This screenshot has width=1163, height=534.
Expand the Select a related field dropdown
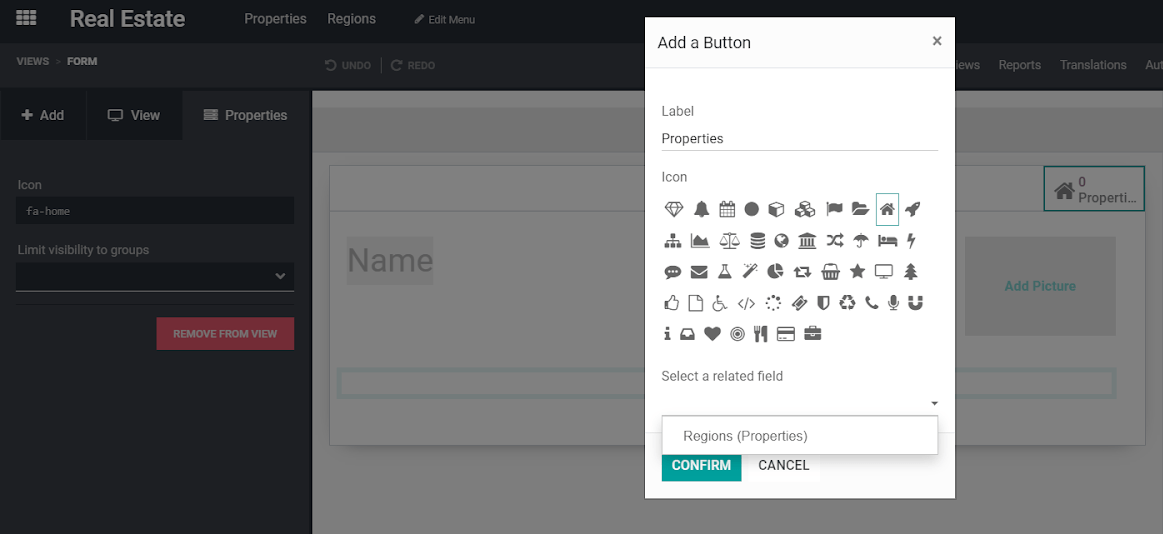(x=800, y=402)
